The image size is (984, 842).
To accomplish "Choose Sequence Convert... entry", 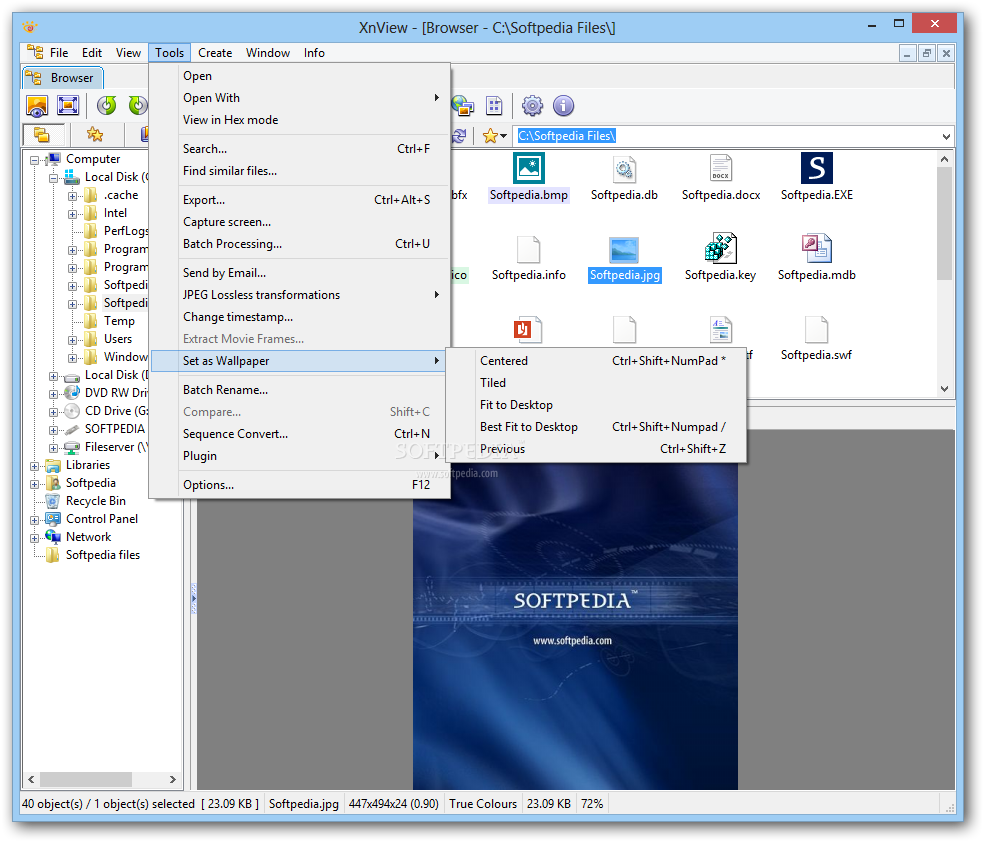I will (299, 434).
